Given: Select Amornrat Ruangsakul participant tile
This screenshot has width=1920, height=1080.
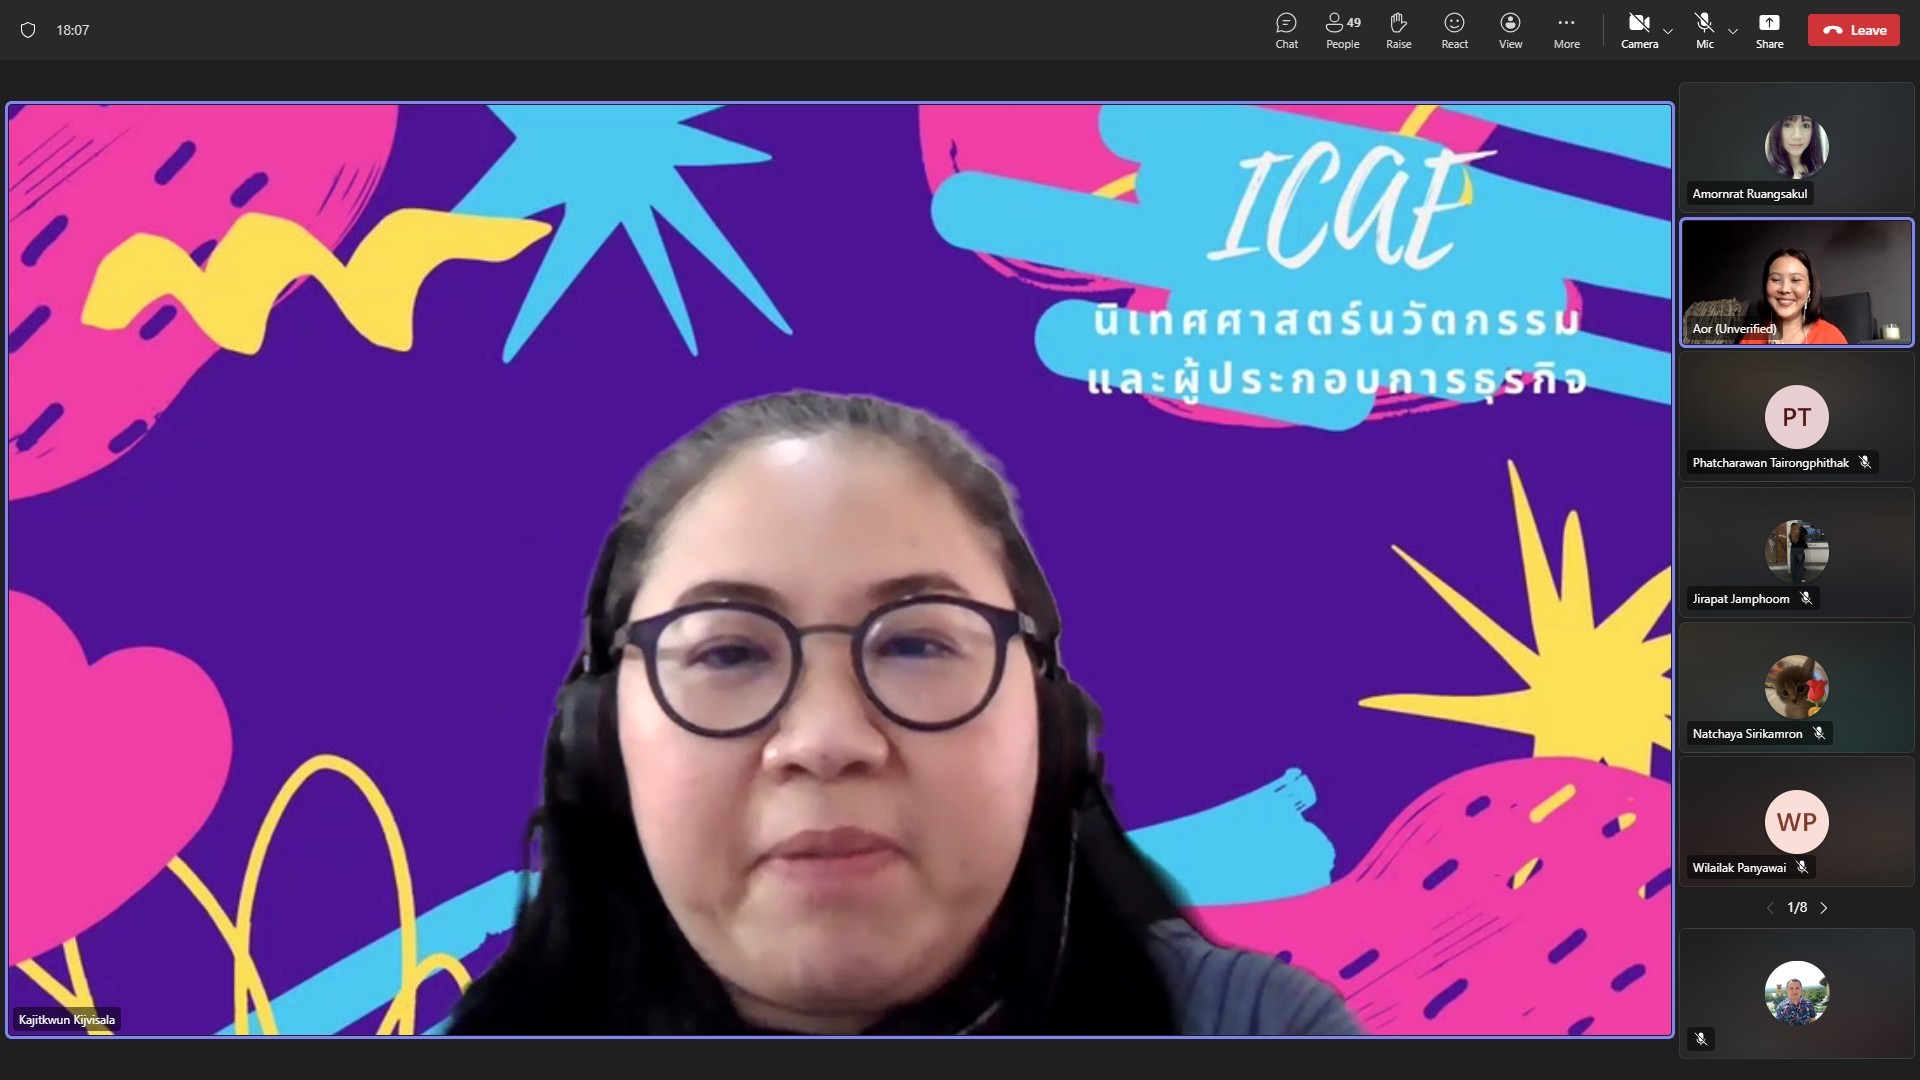Looking at the screenshot, I should point(1796,147).
